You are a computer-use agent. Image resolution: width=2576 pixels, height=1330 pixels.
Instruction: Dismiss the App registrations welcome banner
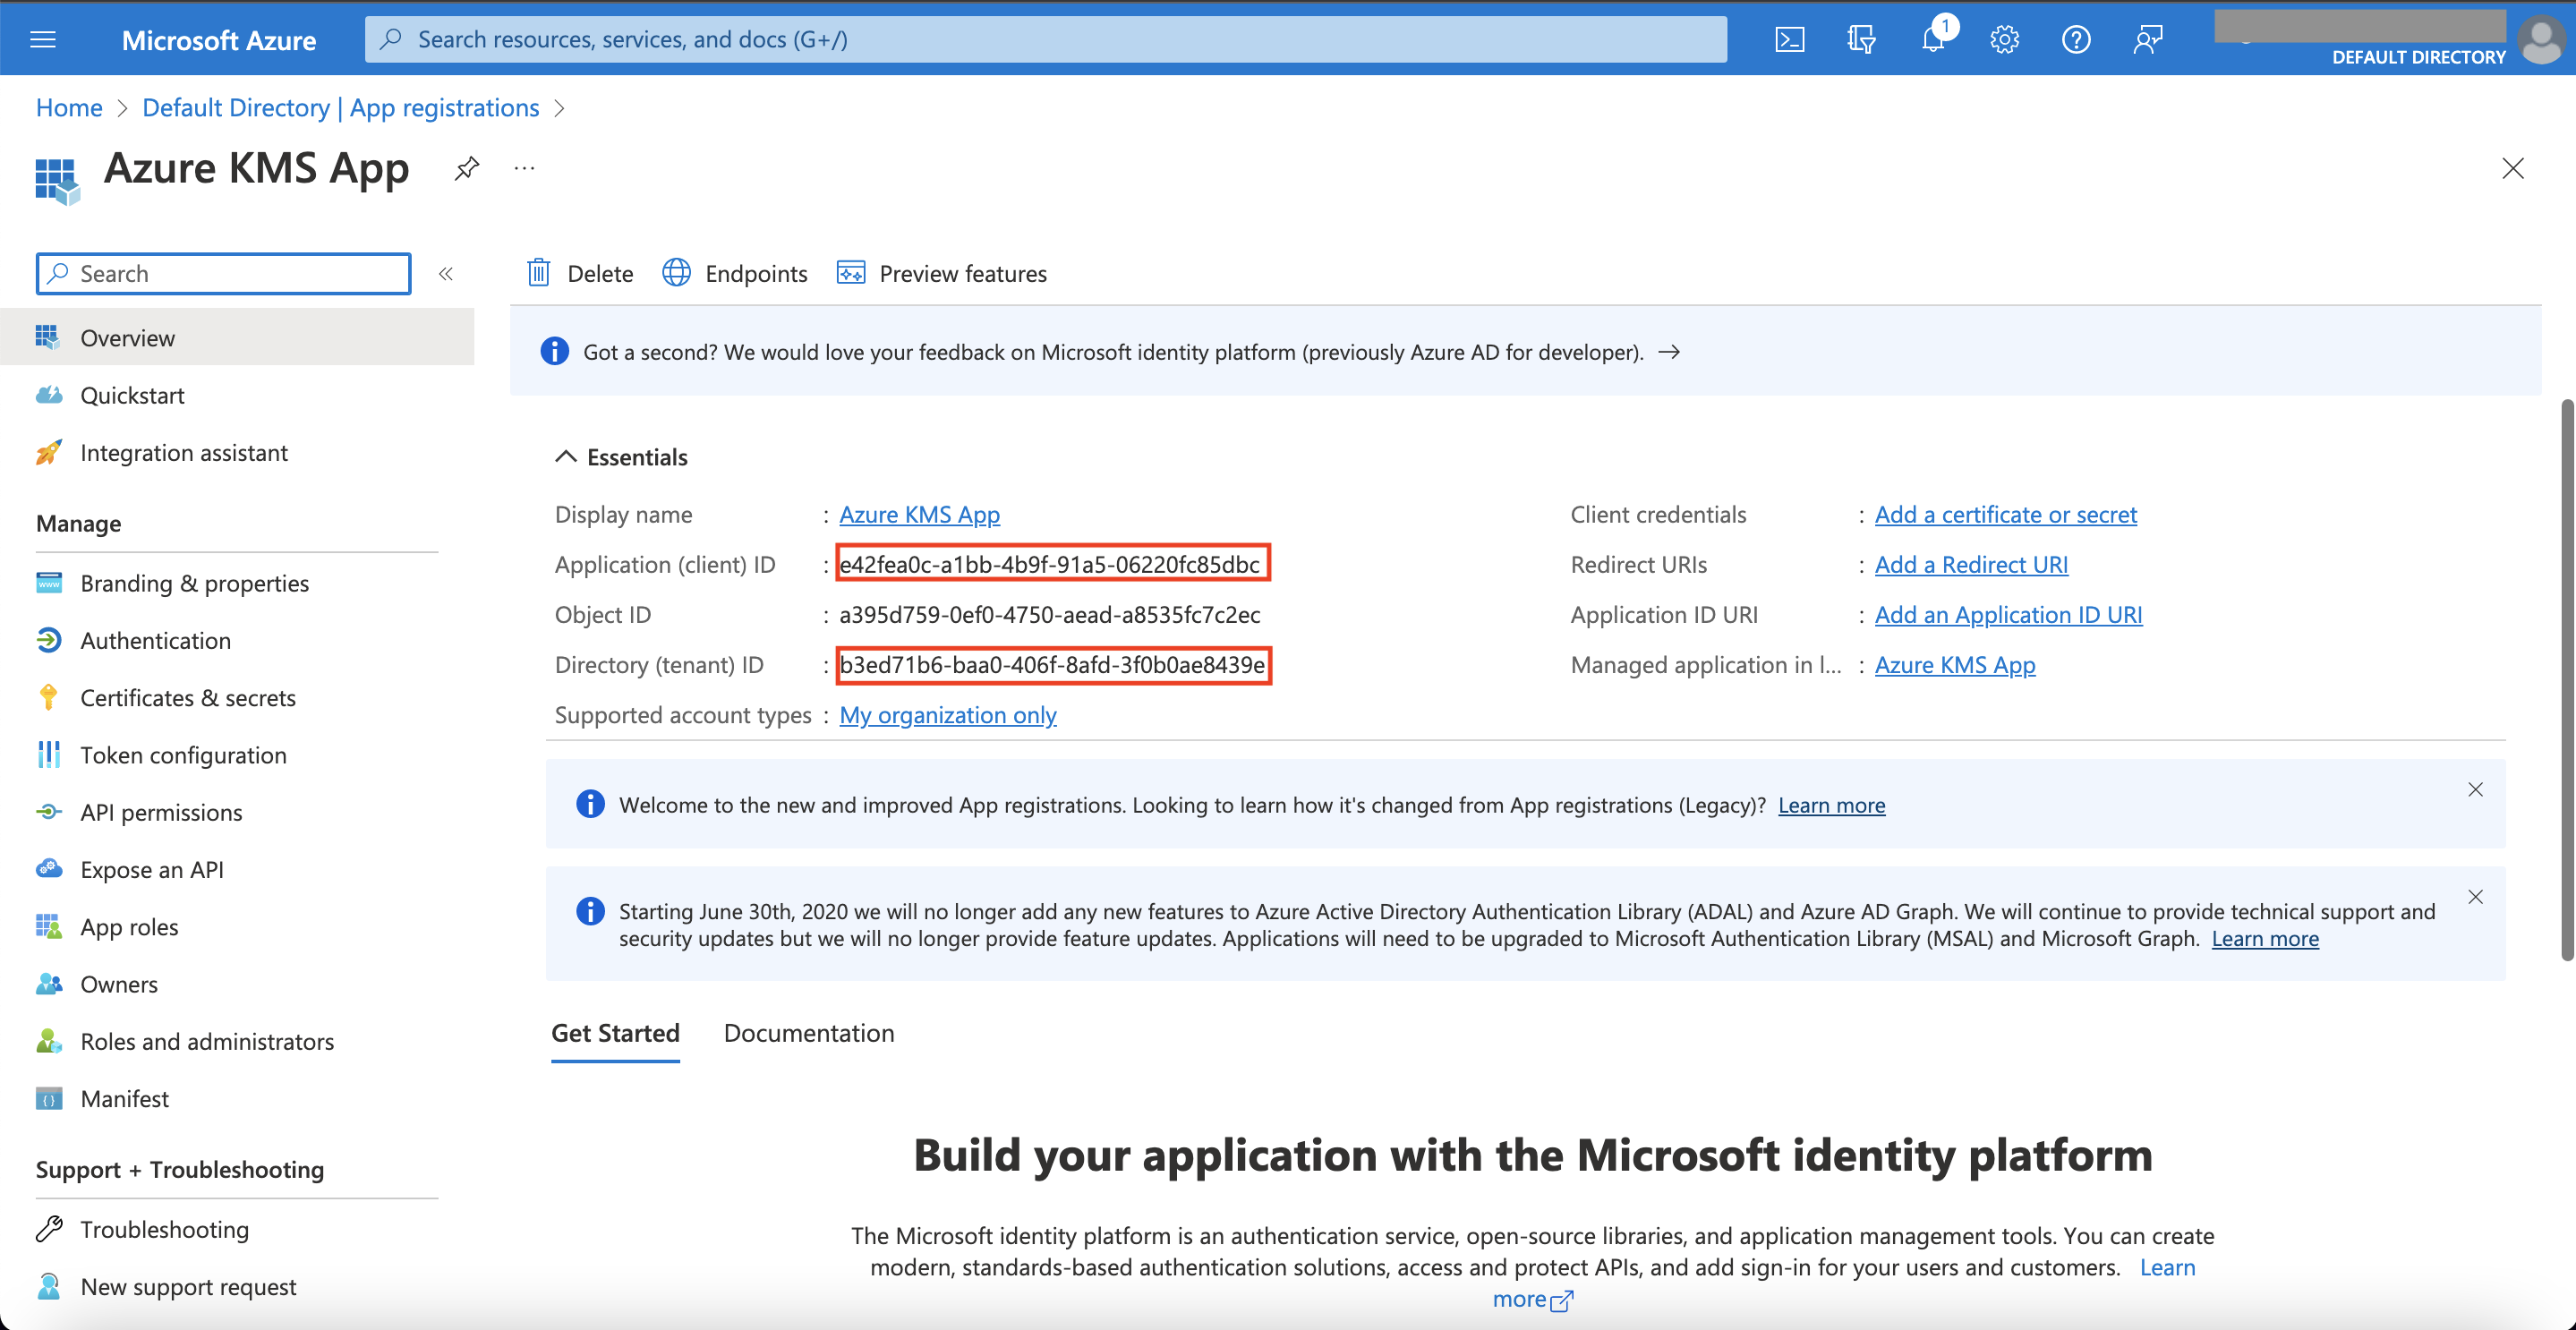click(x=2475, y=789)
